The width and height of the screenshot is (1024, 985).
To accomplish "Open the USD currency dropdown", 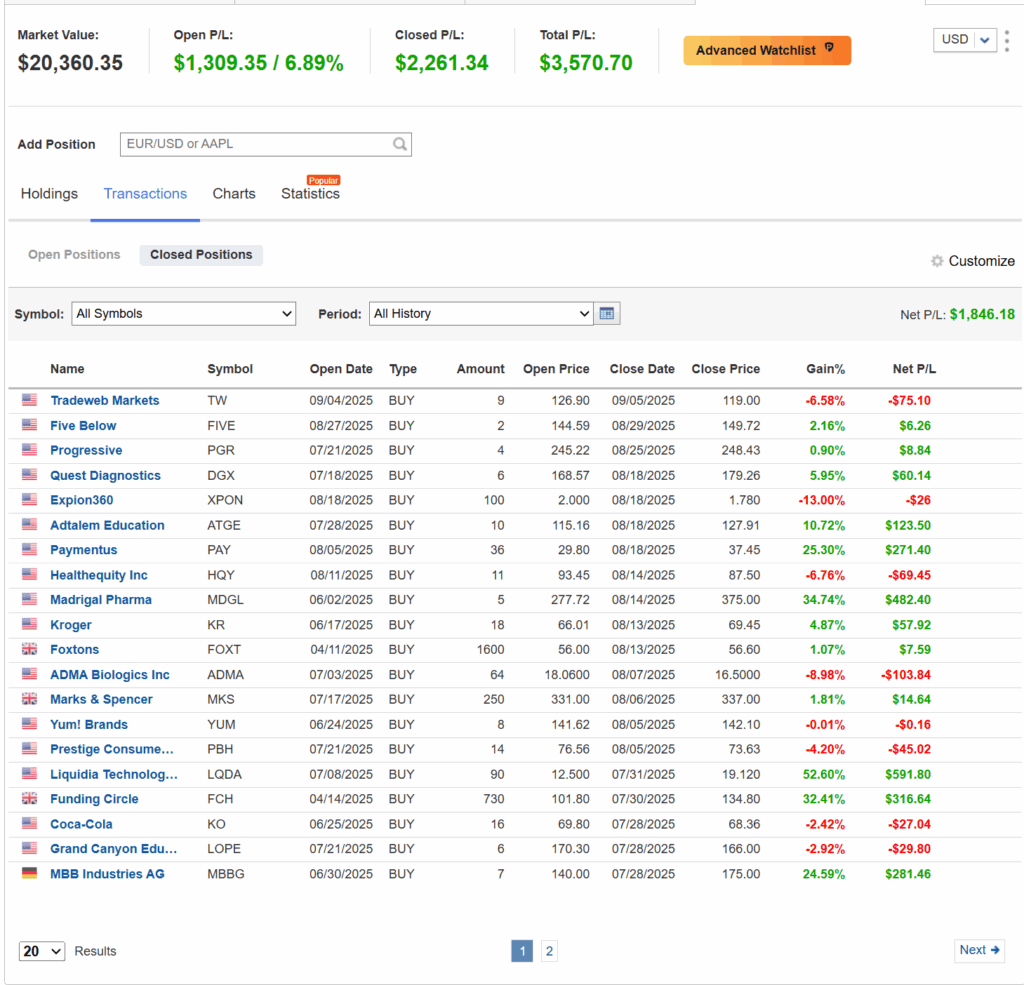I will click(x=965, y=40).
